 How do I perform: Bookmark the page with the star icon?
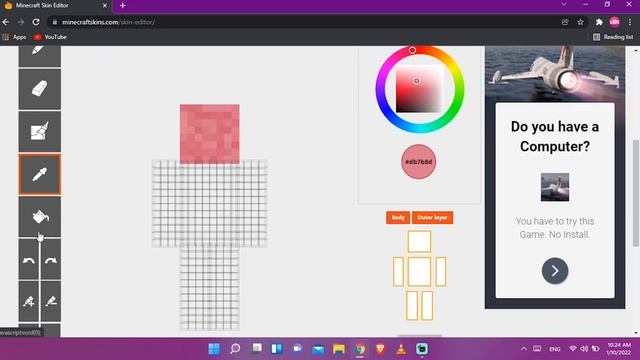click(x=580, y=22)
